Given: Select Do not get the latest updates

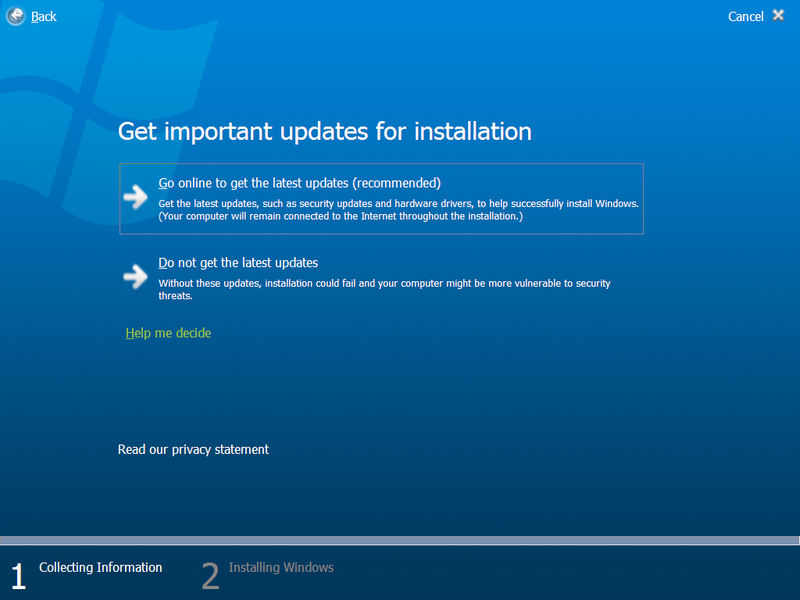Looking at the screenshot, I should 238,263.
